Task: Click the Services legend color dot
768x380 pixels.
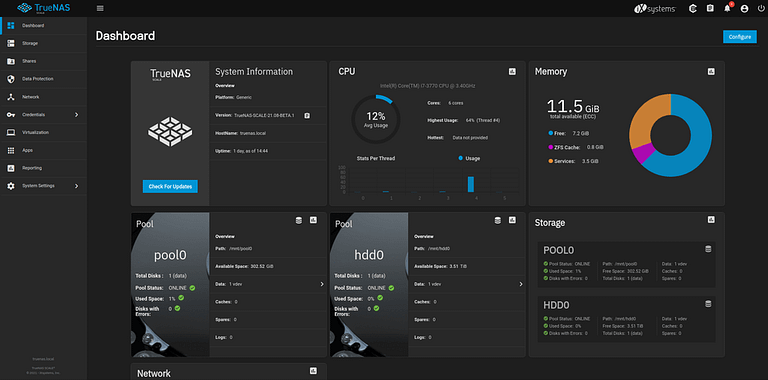Action: click(551, 161)
